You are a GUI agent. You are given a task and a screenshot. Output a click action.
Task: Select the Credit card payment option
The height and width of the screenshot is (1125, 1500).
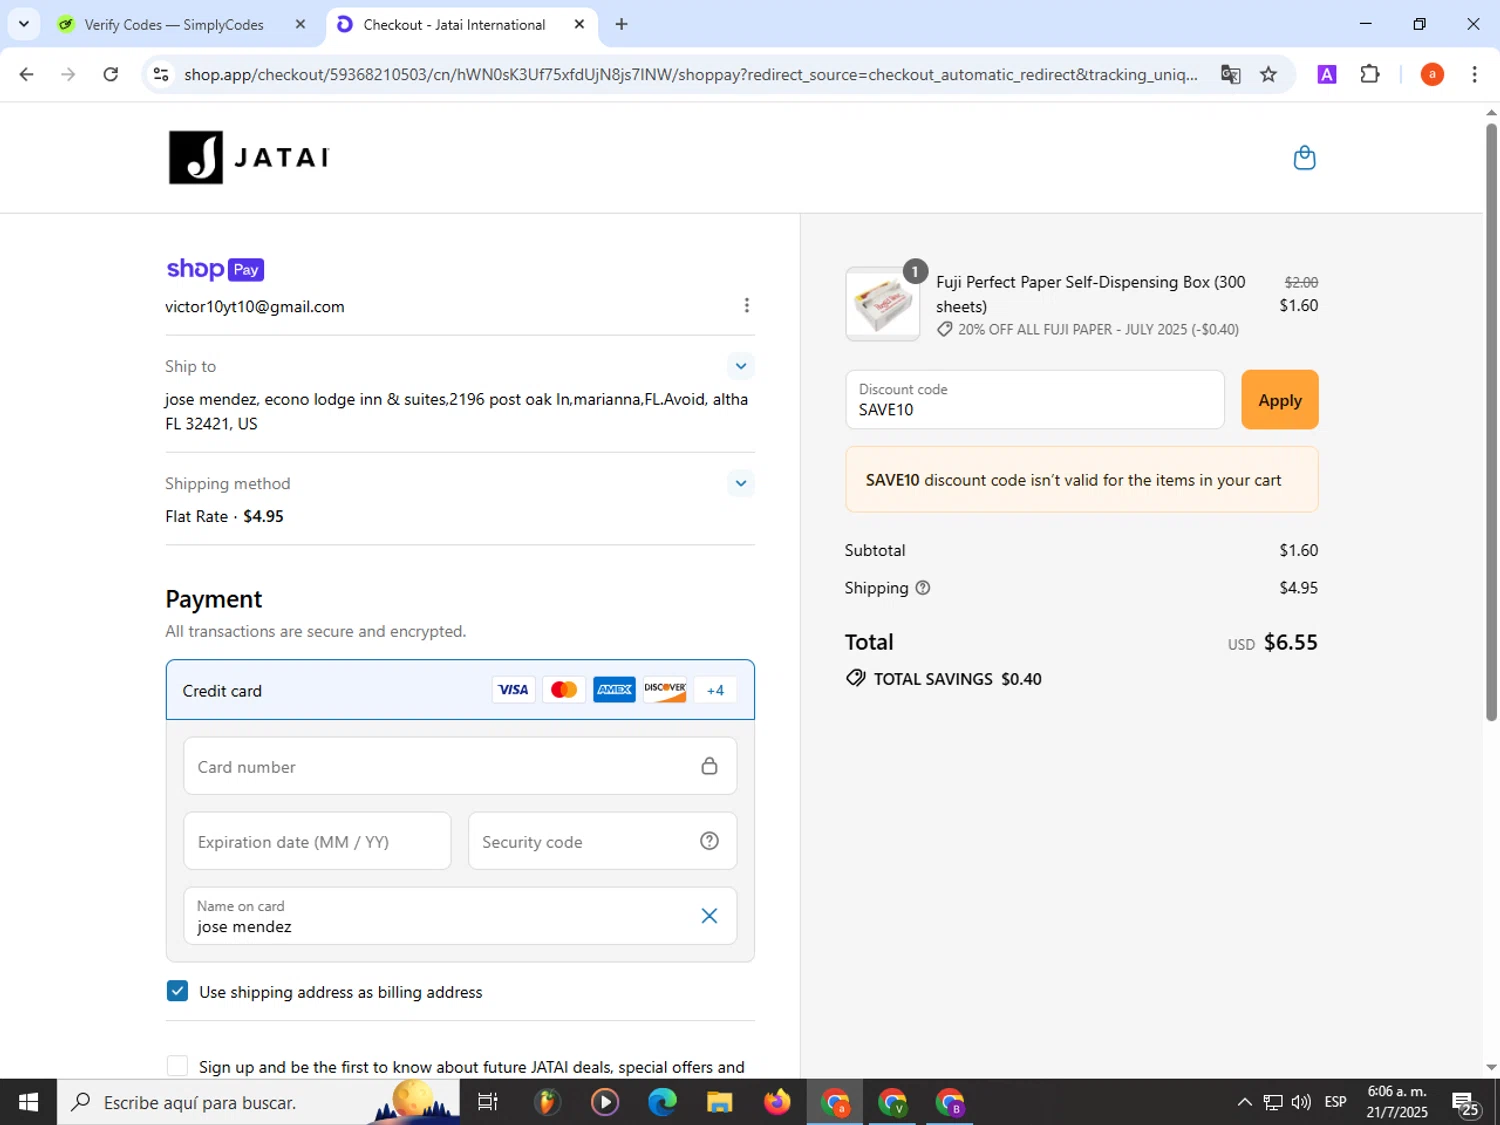460,690
